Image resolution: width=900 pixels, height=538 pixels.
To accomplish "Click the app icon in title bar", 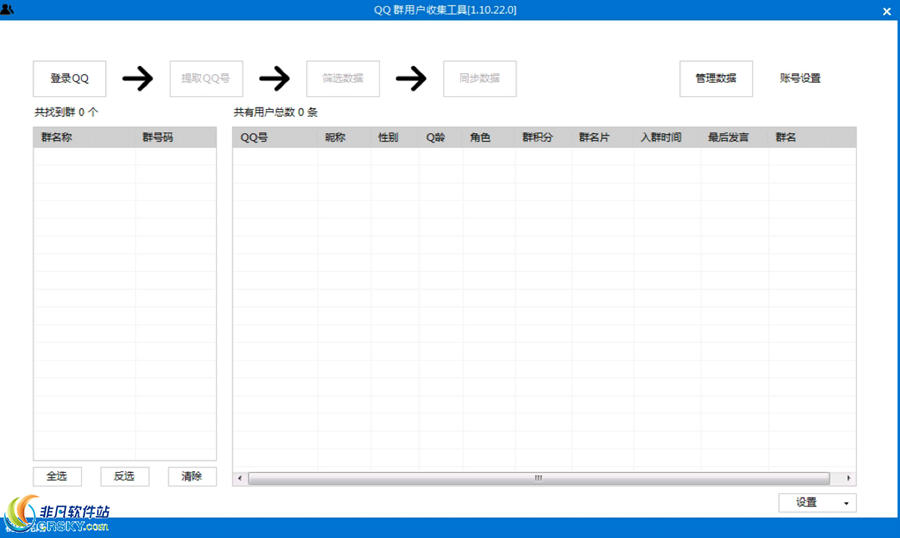I will (x=7, y=10).
